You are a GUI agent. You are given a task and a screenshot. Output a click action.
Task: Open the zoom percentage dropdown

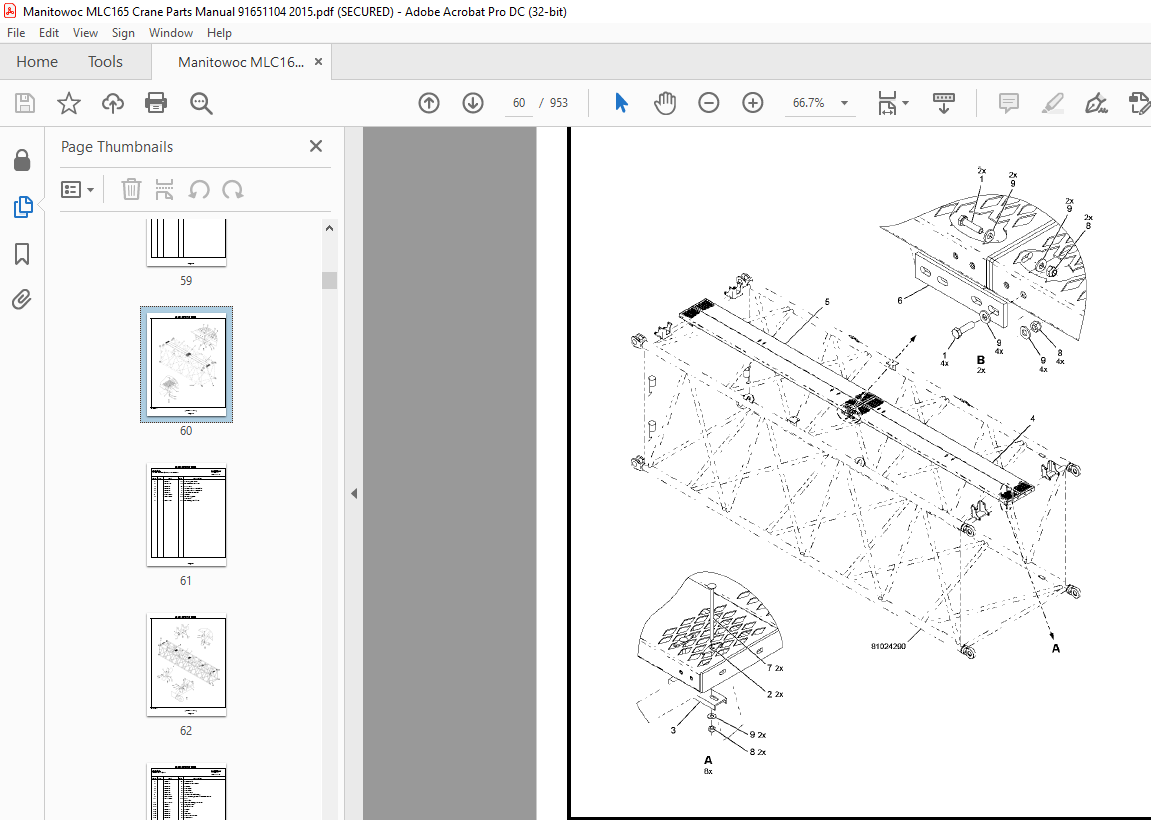[x=844, y=103]
